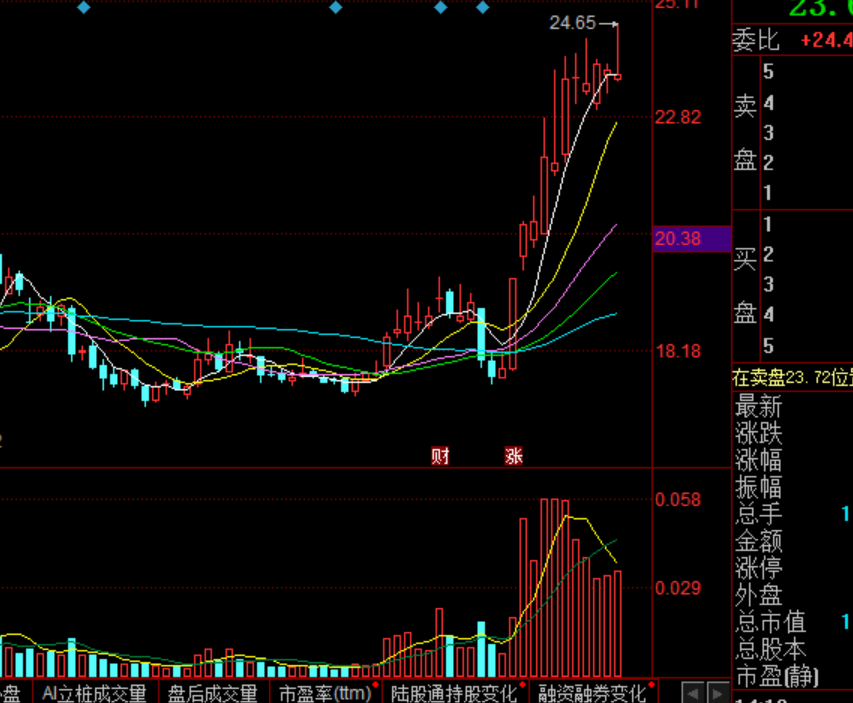853x703 pixels.
Task: Click the highlighted 20.38 price axis tag
Action: coord(691,239)
